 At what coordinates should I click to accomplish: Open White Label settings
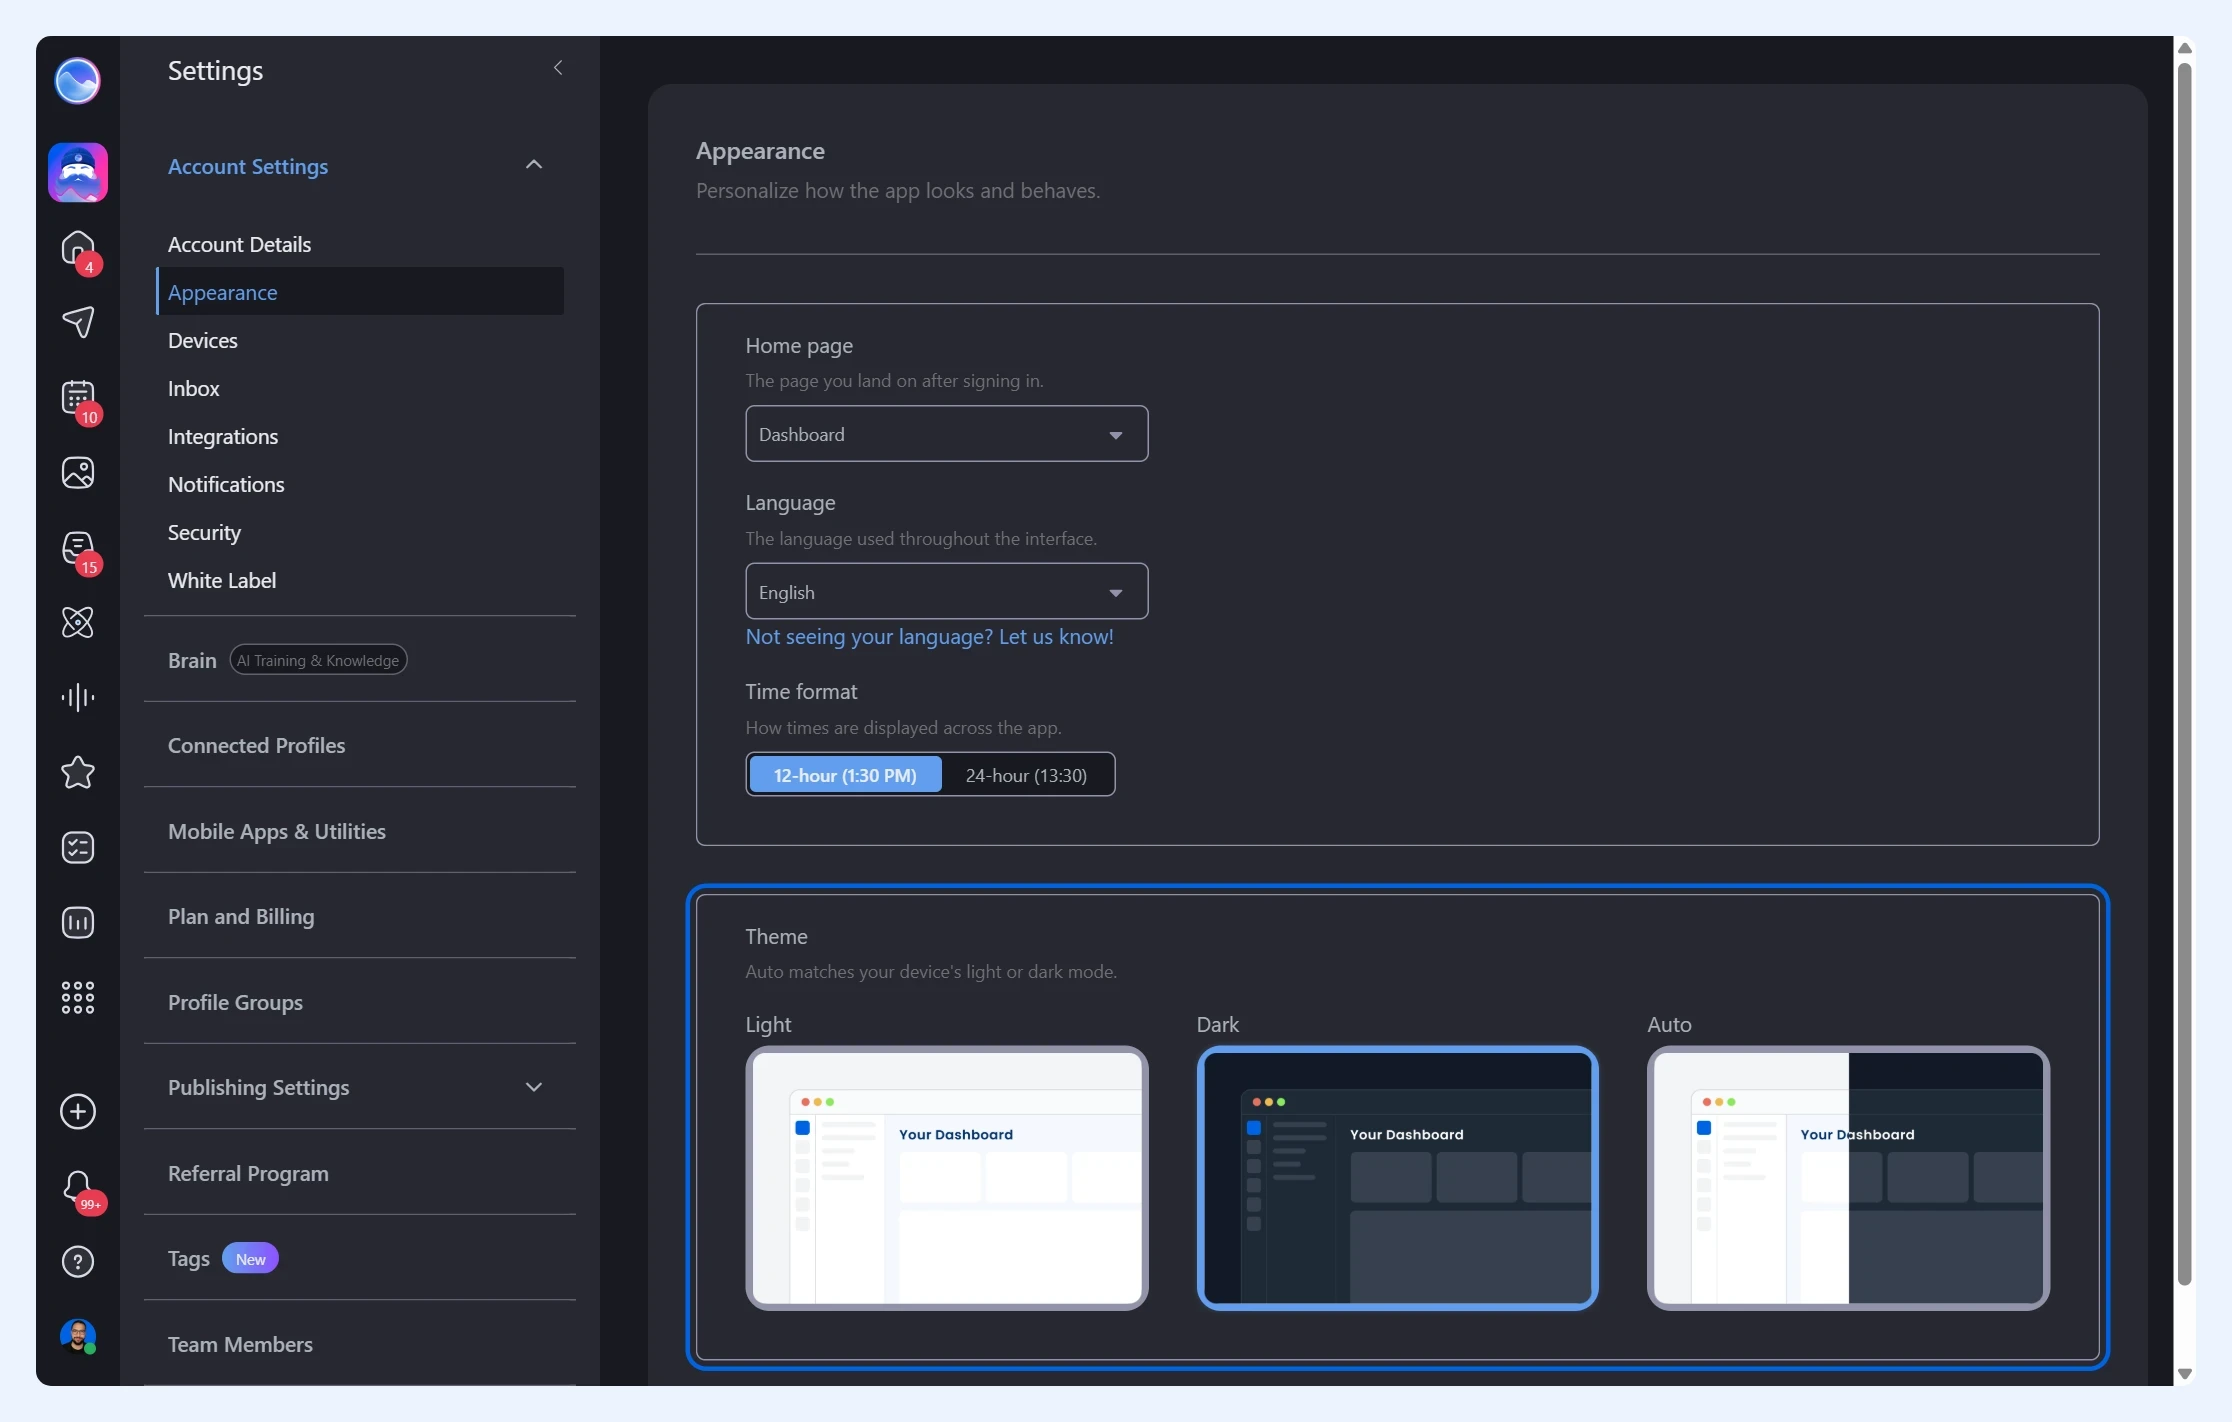coord(222,580)
